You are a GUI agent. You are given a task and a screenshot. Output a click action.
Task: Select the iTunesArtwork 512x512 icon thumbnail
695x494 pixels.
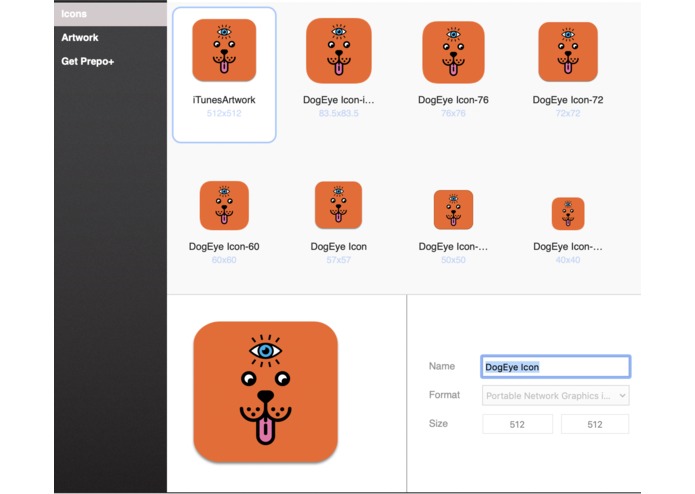(x=224, y=50)
